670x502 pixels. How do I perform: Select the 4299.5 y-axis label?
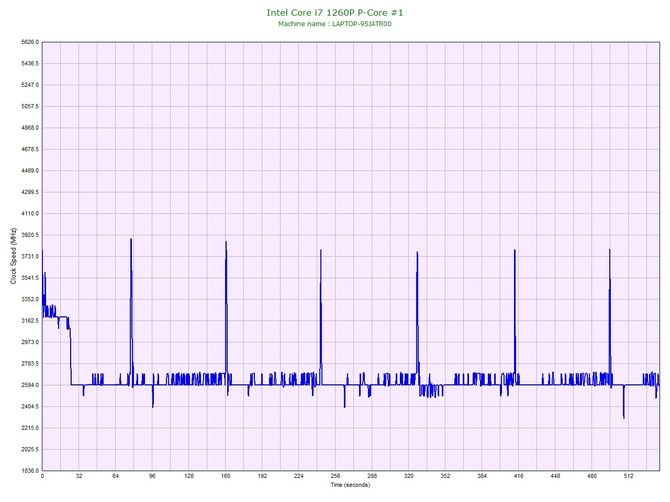tap(30, 192)
